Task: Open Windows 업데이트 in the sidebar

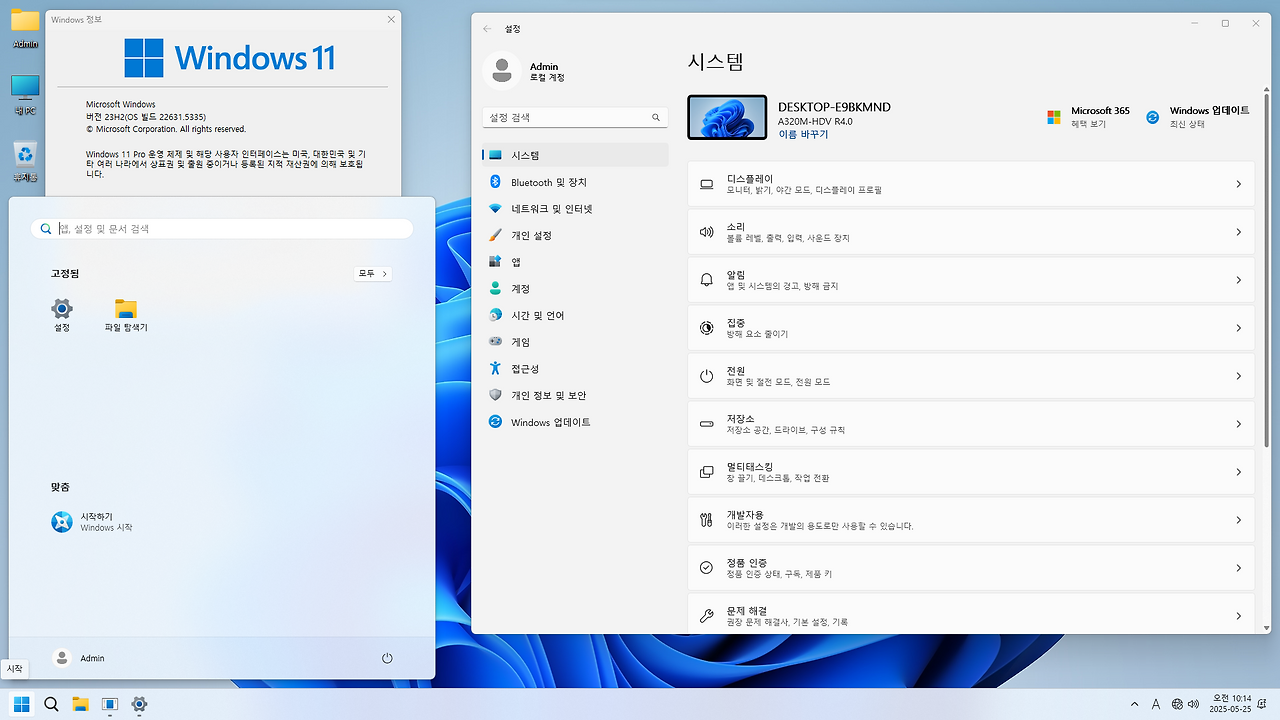Action: [575, 422]
